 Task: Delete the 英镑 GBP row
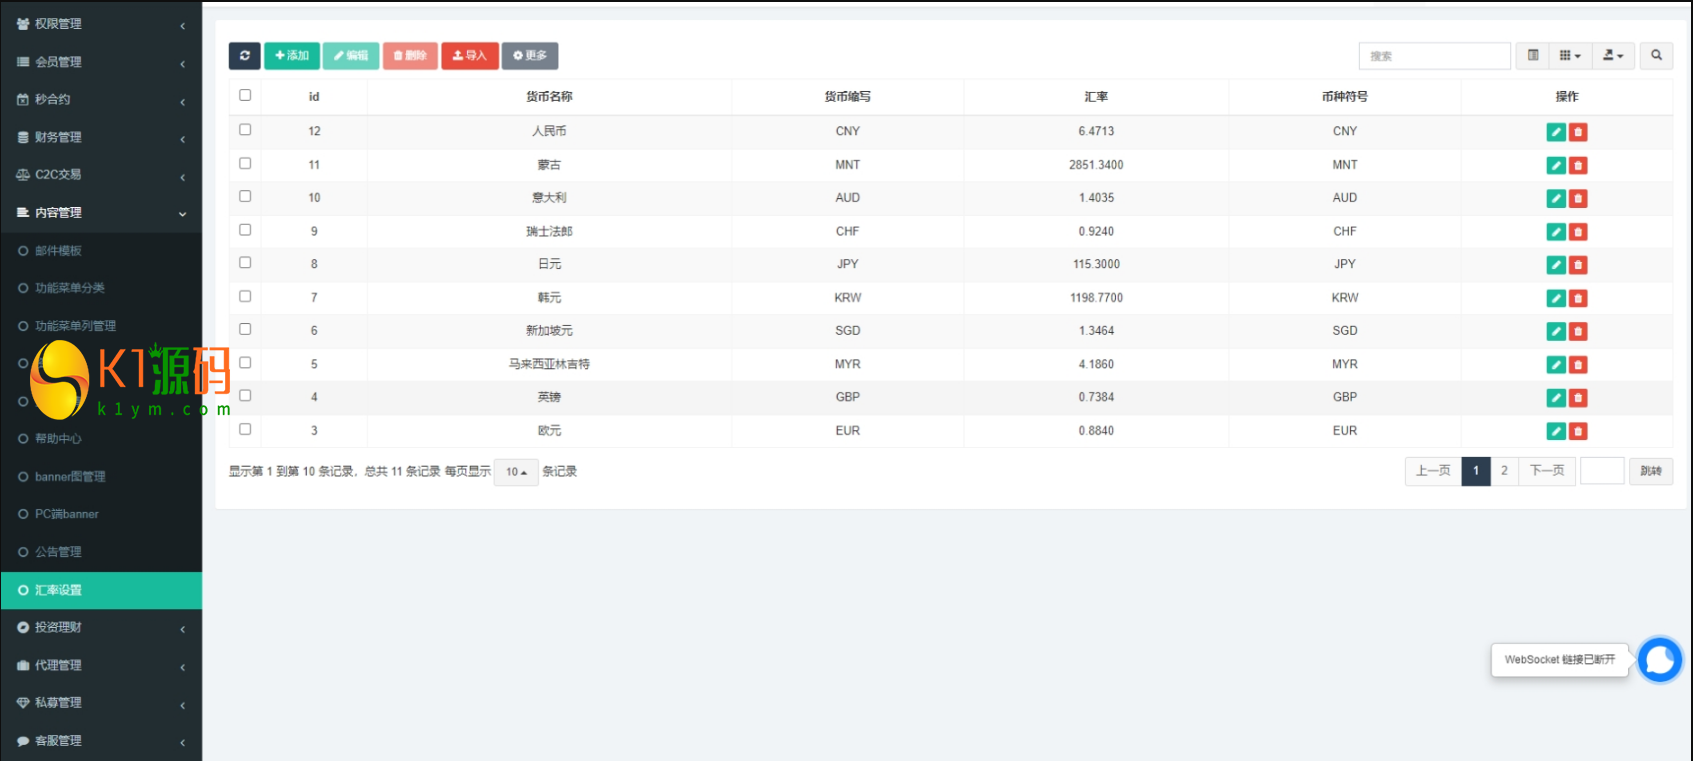(x=1578, y=398)
